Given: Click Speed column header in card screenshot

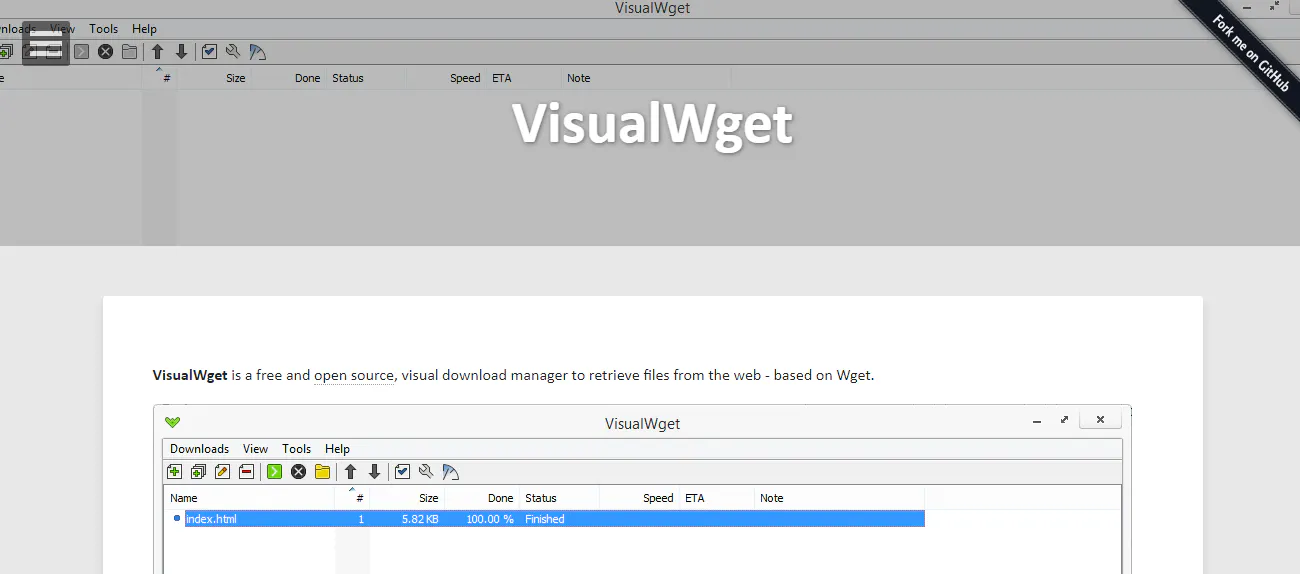Looking at the screenshot, I should point(658,498).
